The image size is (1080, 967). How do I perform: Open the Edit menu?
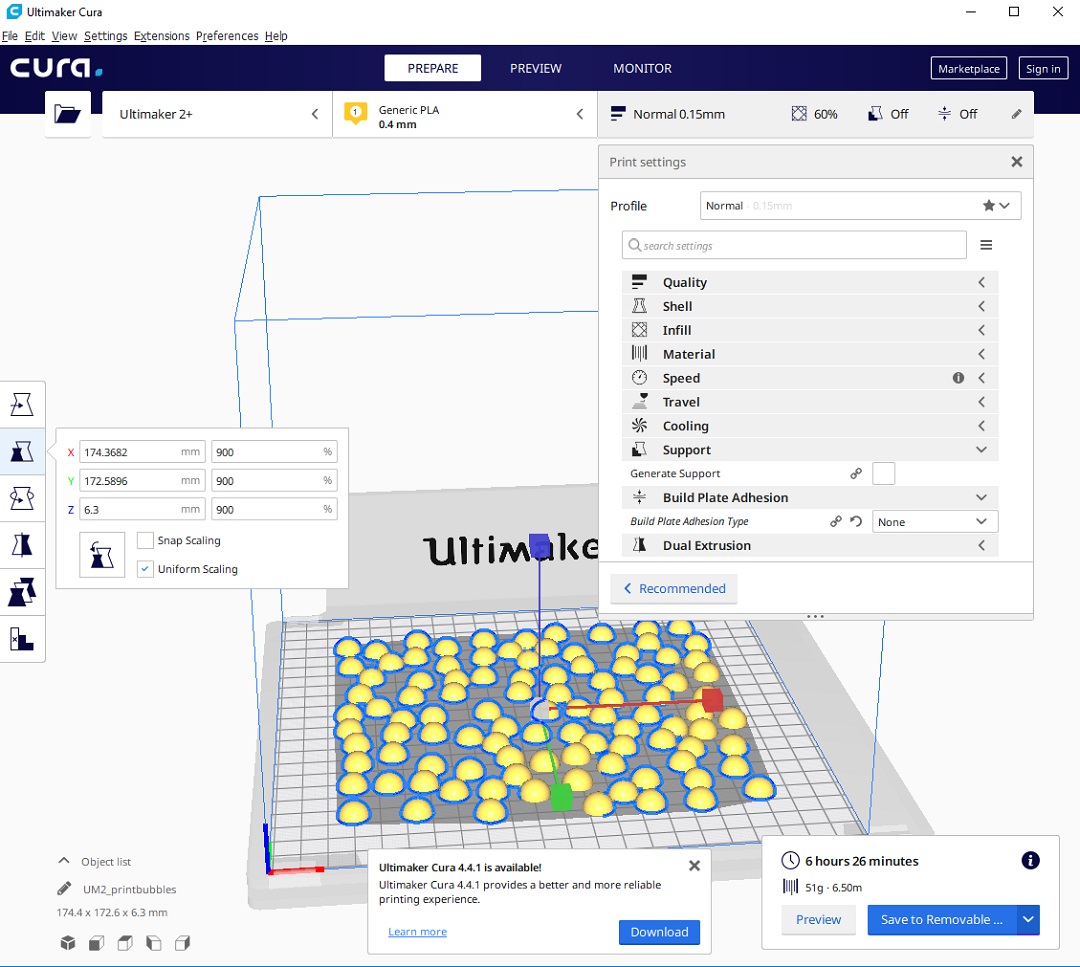pos(34,36)
